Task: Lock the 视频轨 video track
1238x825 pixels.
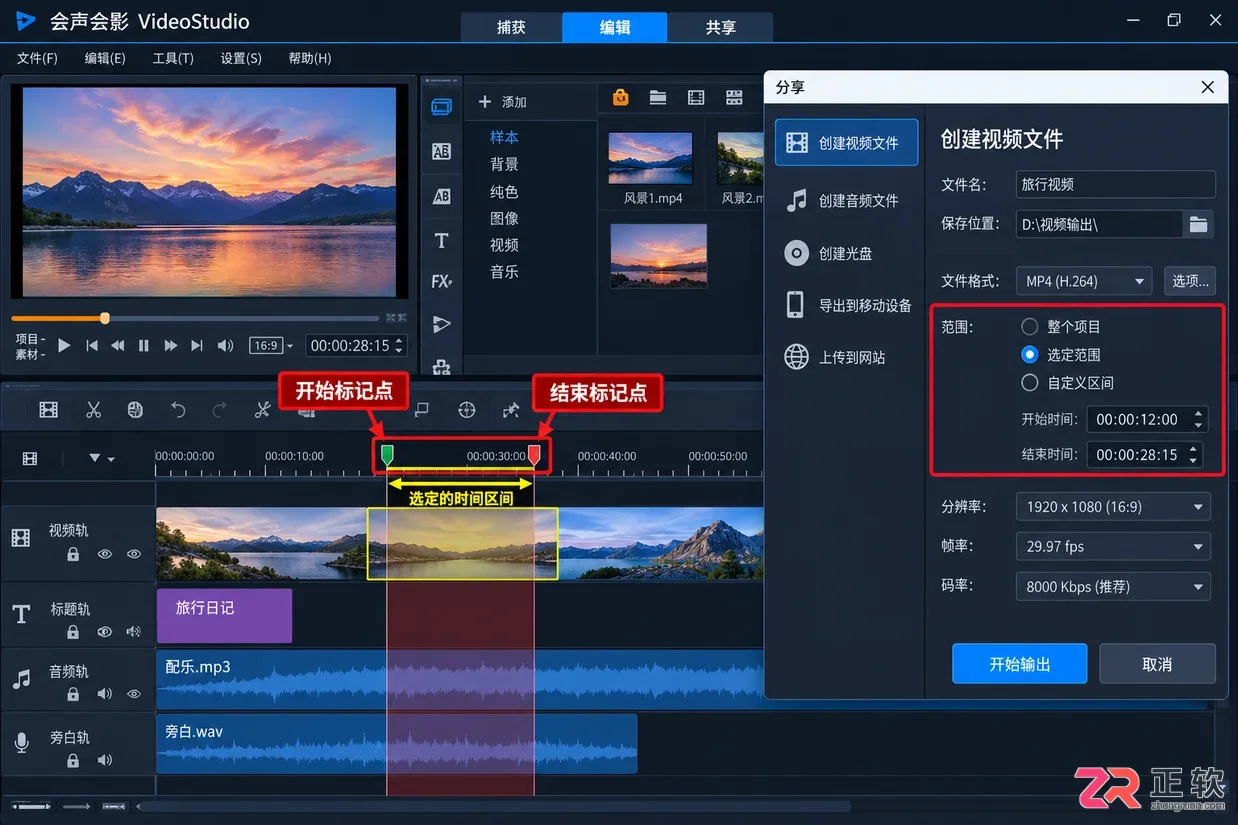Action: coord(73,554)
